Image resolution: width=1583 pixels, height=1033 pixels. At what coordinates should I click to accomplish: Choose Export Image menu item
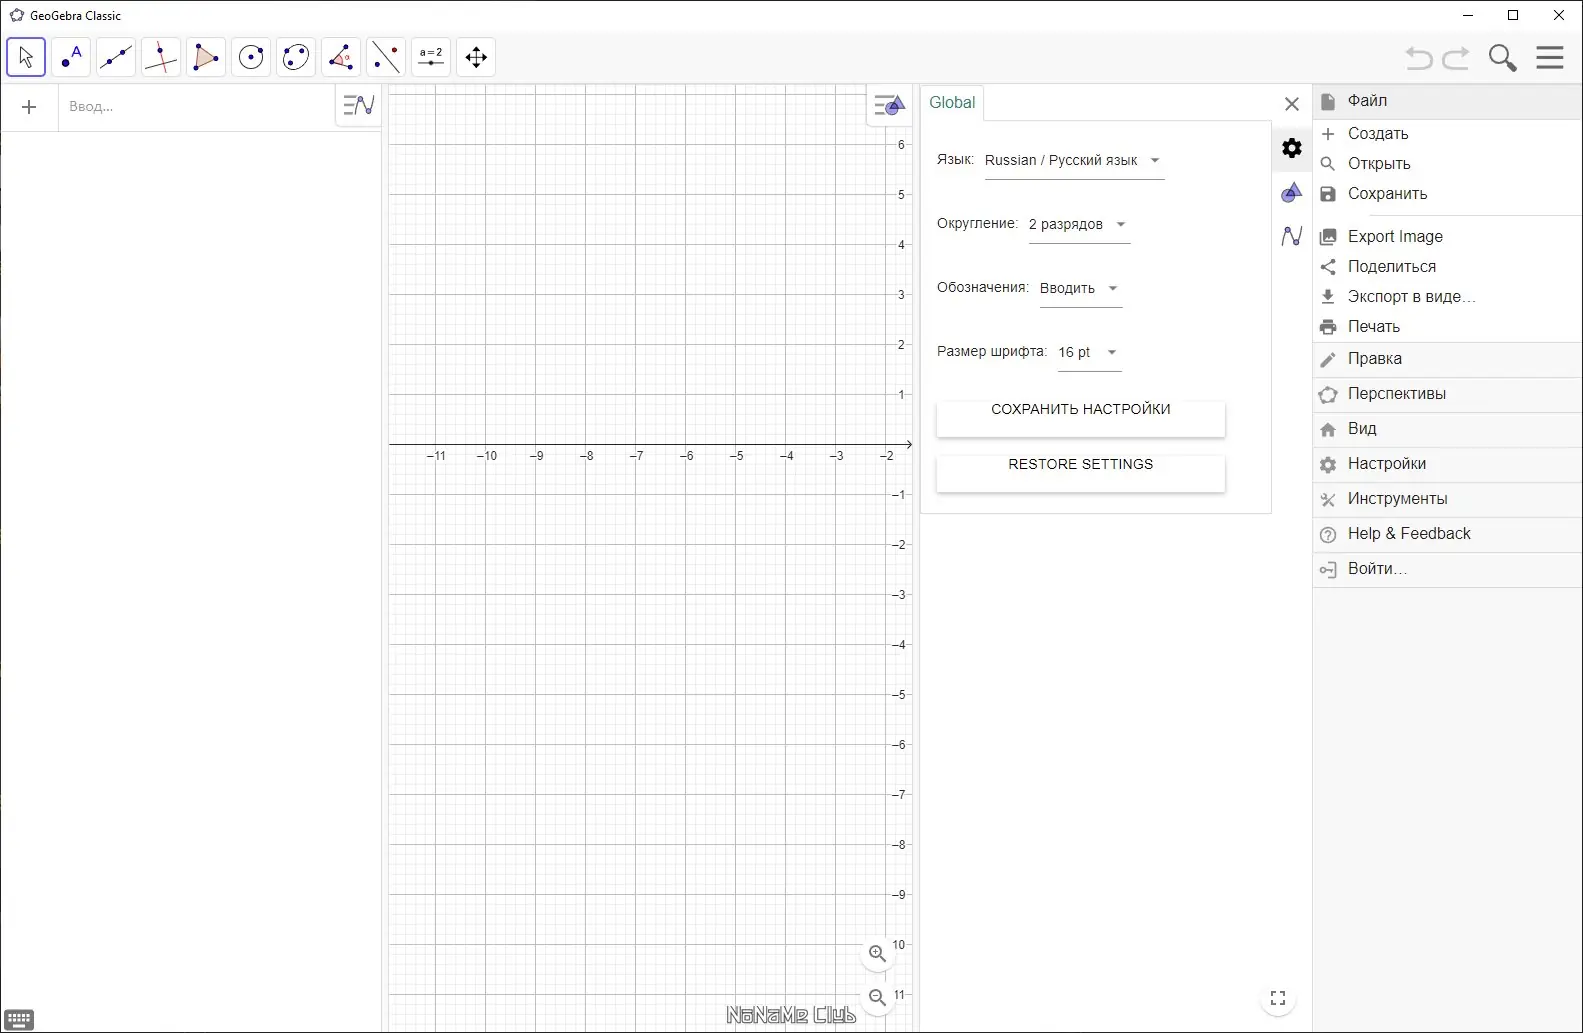point(1447,237)
